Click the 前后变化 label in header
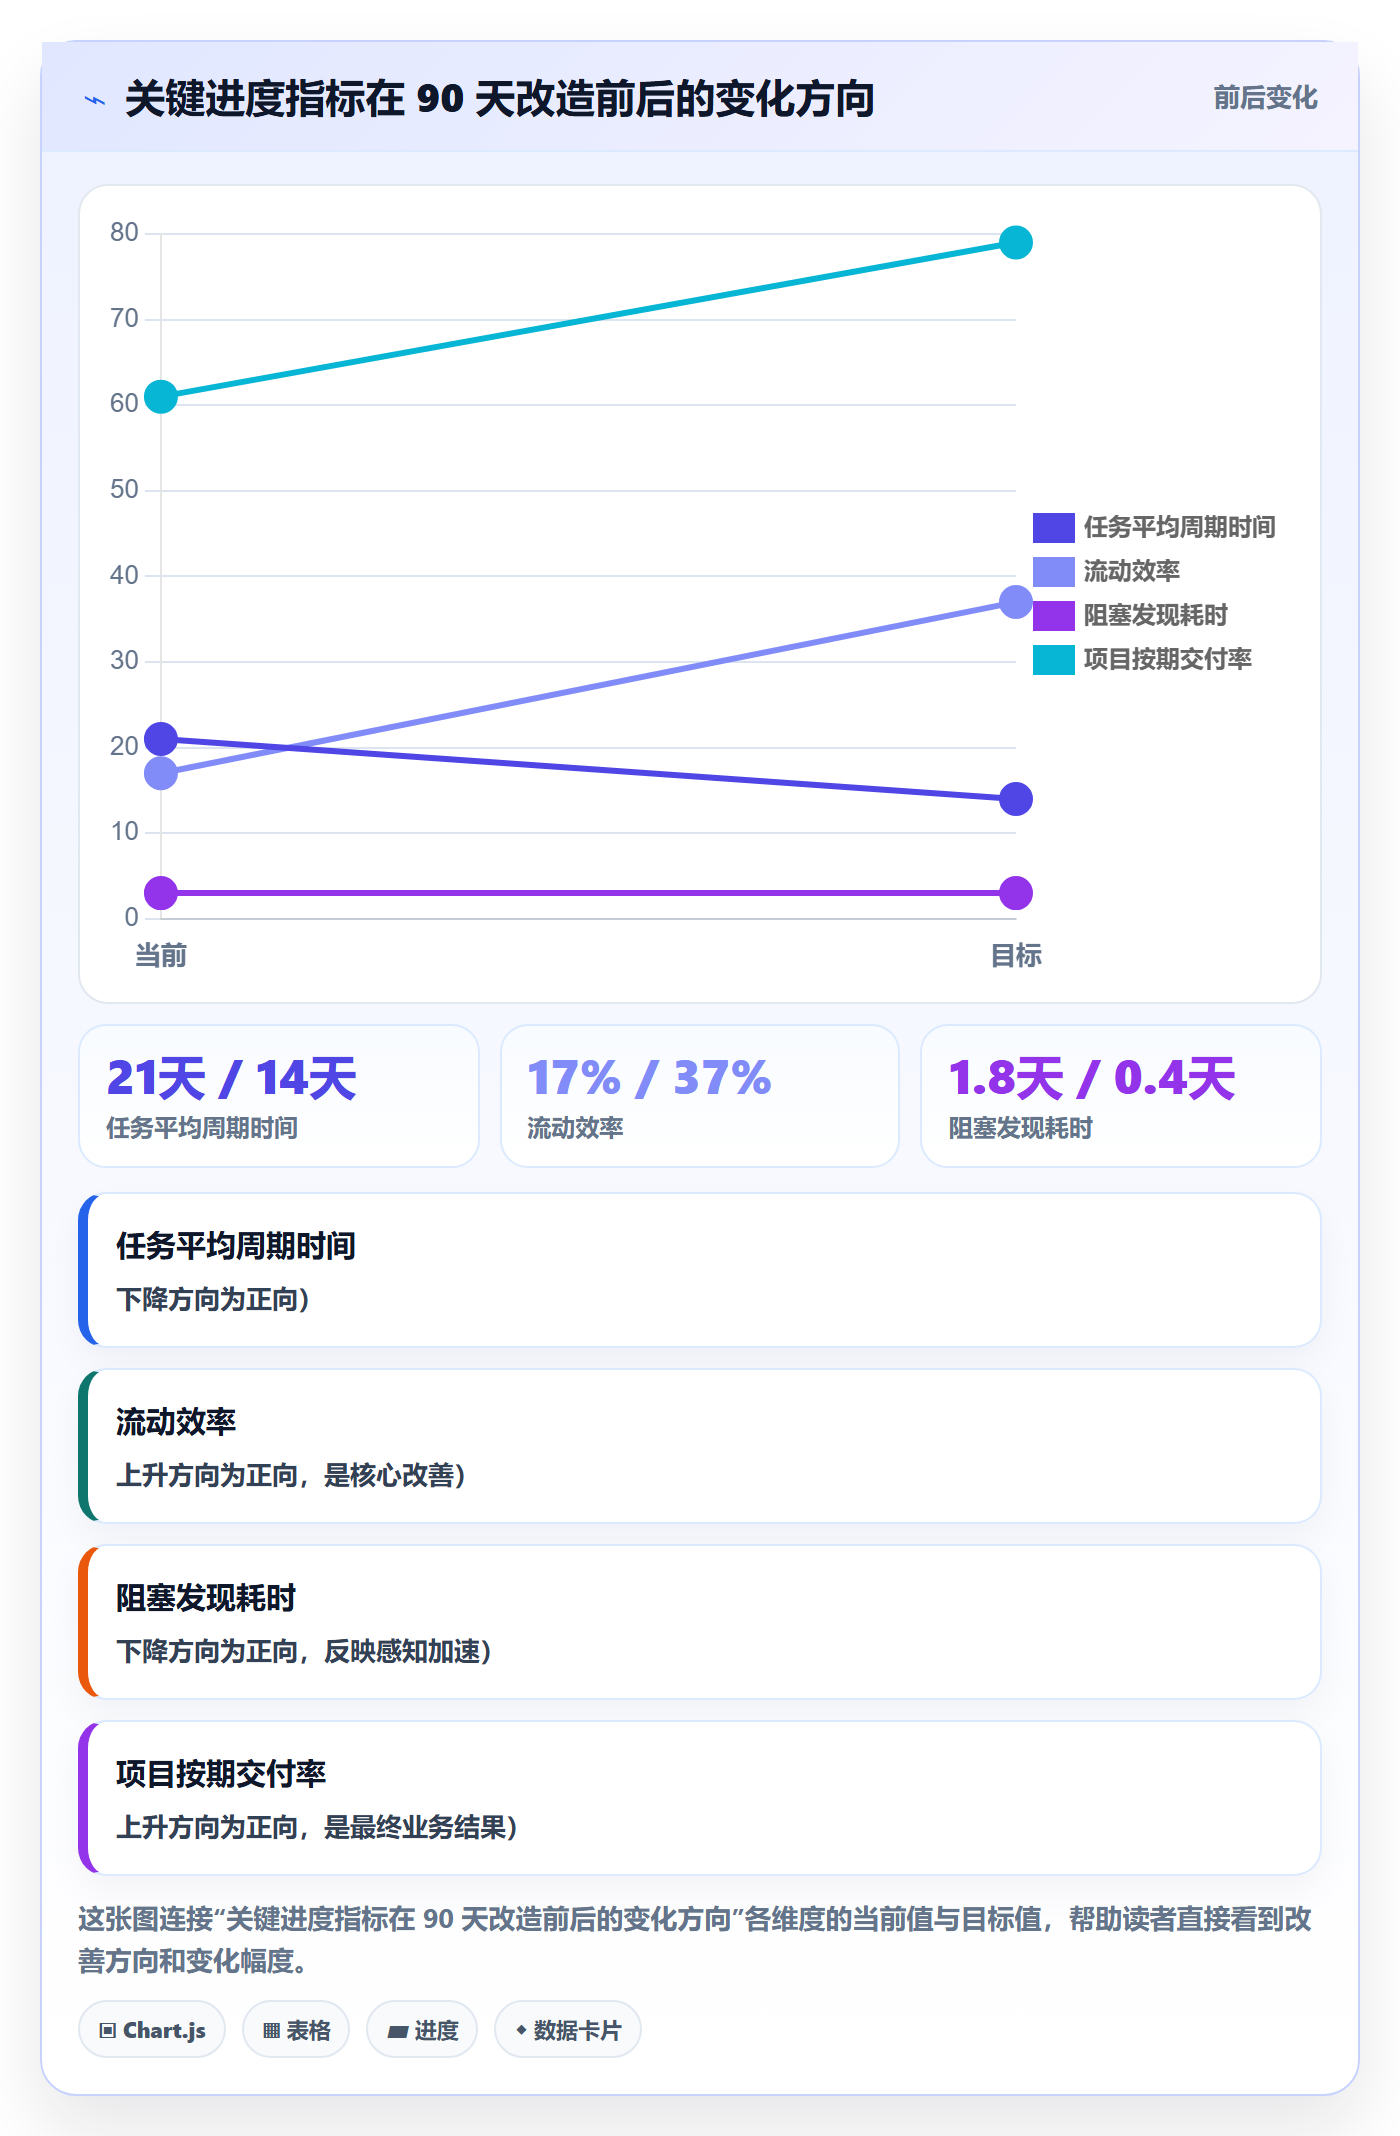Screen dimensions: 1400x2136 click(x=1265, y=98)
